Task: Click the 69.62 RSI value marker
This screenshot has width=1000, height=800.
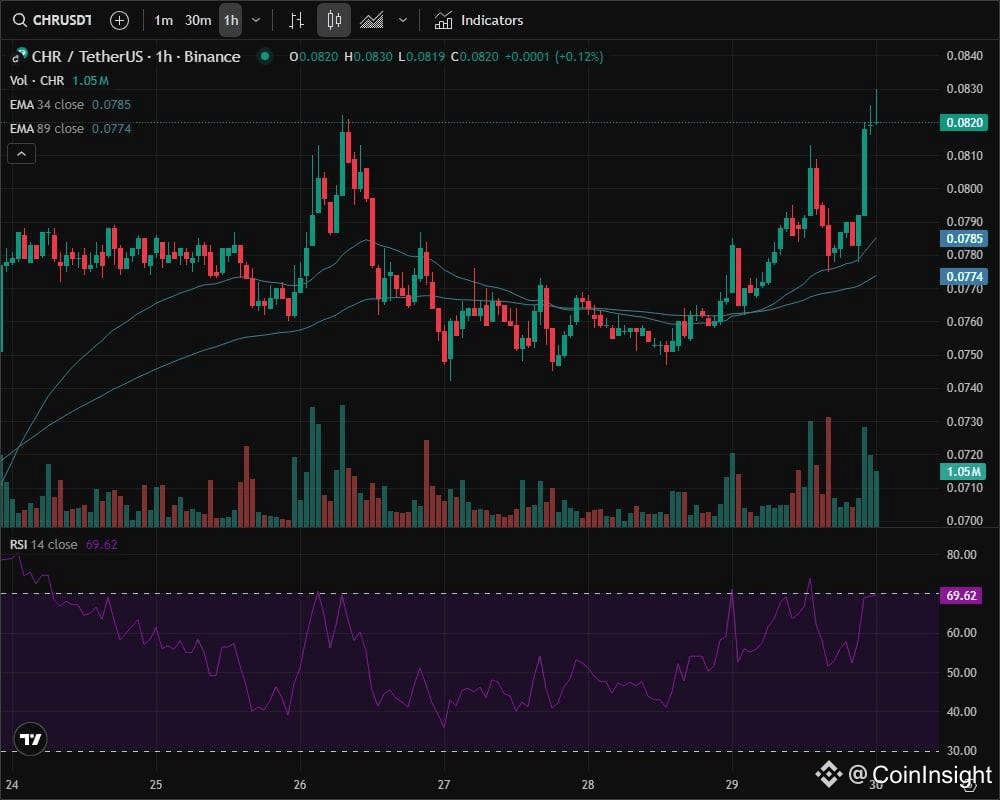Action: 963,595
